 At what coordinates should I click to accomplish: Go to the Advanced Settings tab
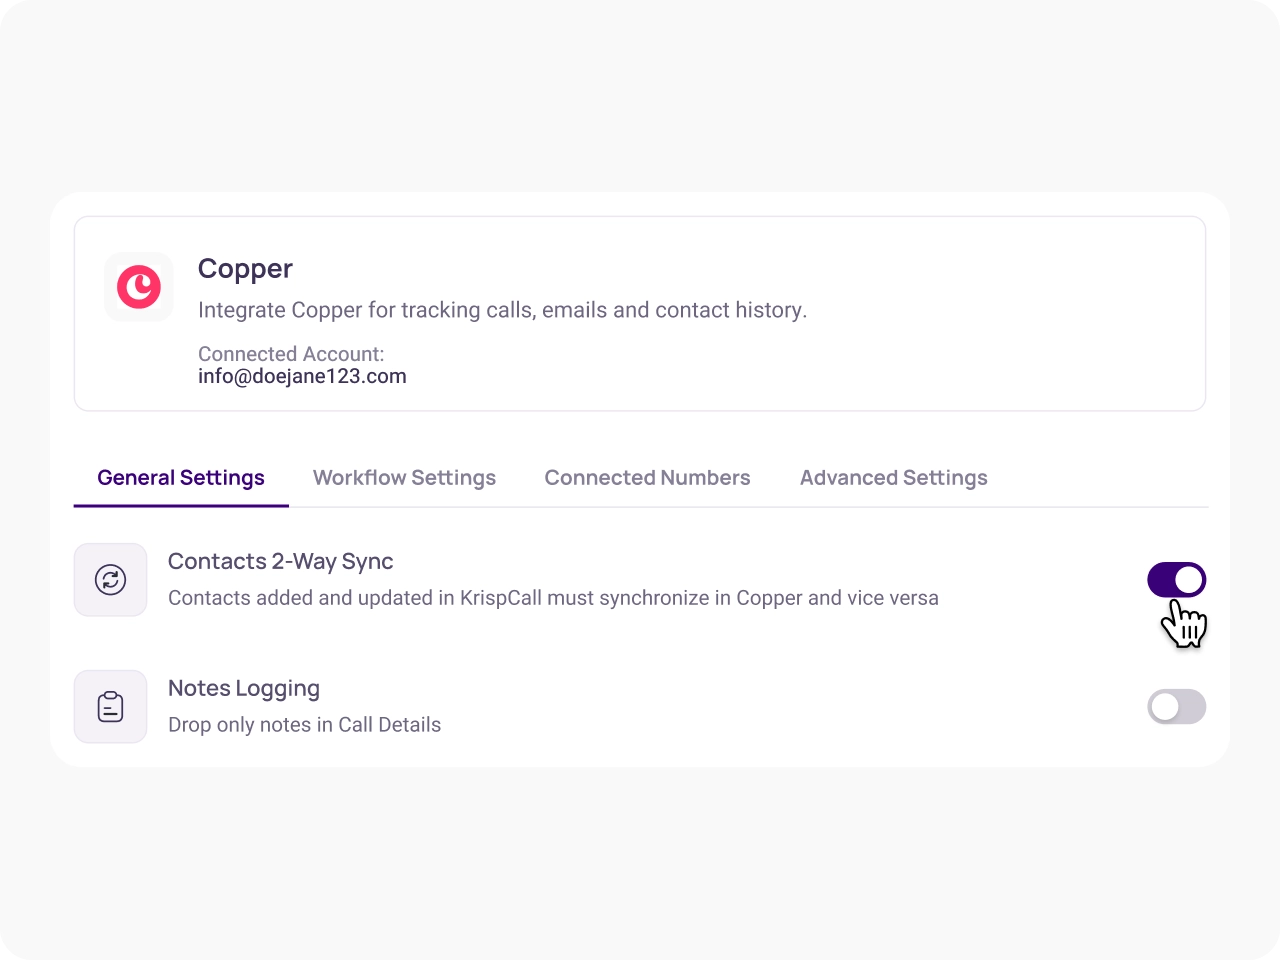[894, 478]
